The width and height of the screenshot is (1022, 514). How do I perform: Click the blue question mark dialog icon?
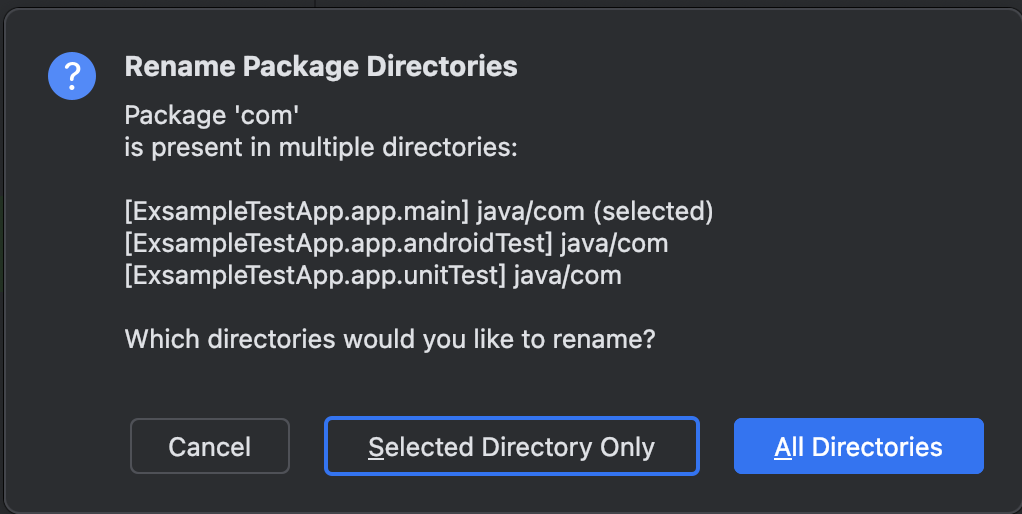point(72,76)
